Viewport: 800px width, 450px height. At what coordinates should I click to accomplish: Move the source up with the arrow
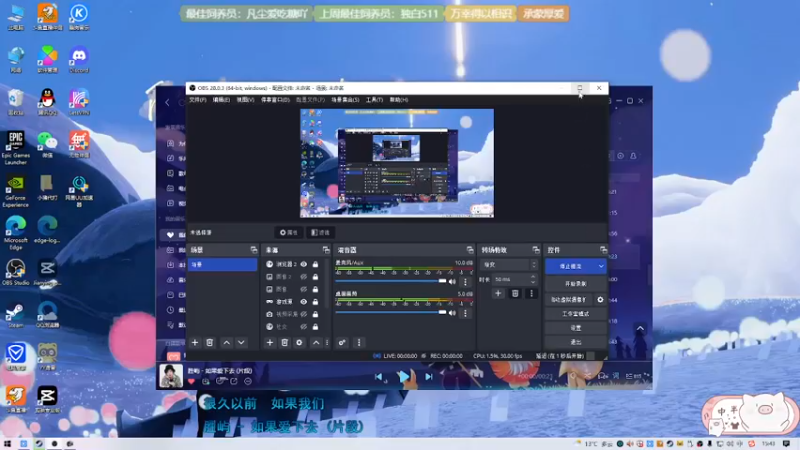coord(316,343)
